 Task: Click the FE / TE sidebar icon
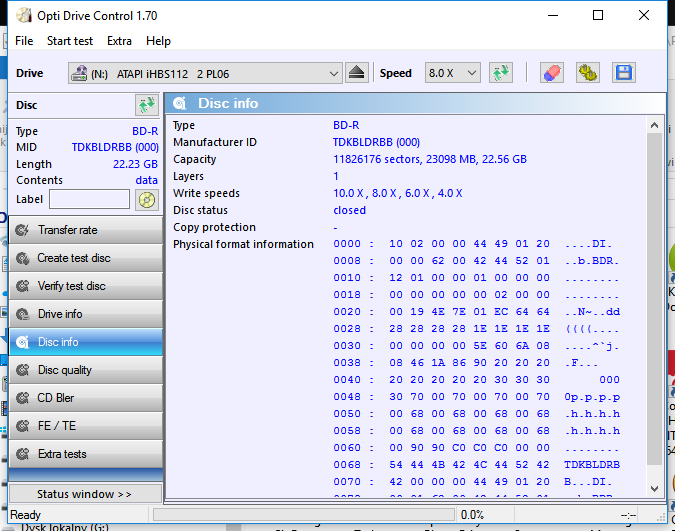tap(22, 426)
